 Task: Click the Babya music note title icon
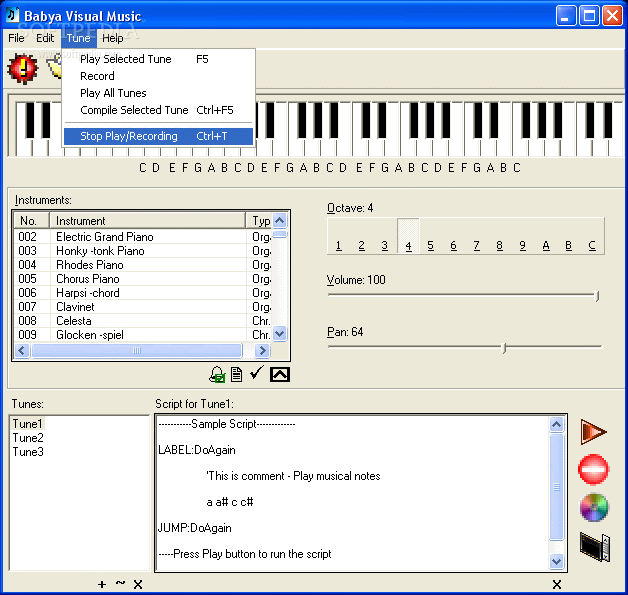point(12,15)
